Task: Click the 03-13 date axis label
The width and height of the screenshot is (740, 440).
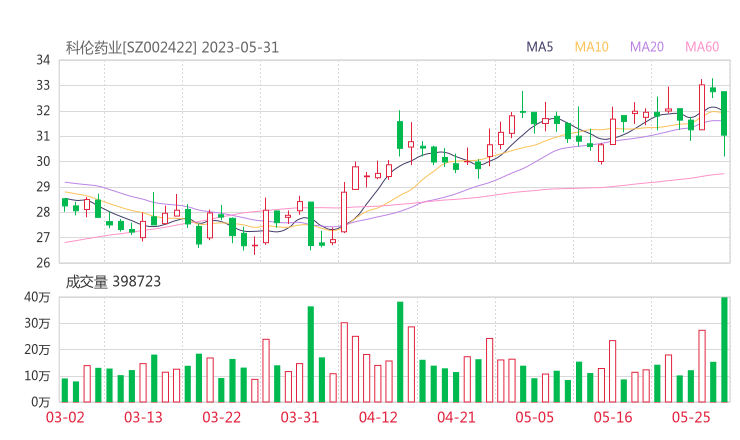Action: 143,417
